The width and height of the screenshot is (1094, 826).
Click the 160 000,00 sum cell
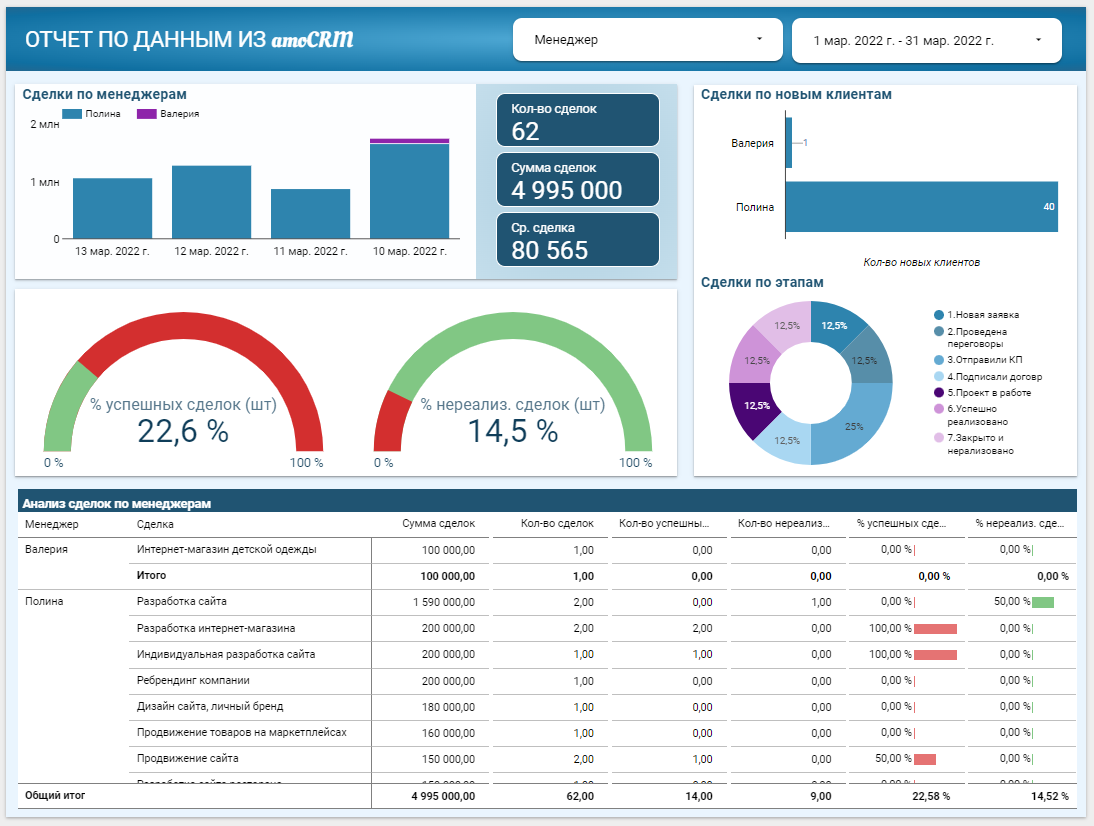point(448,733)
